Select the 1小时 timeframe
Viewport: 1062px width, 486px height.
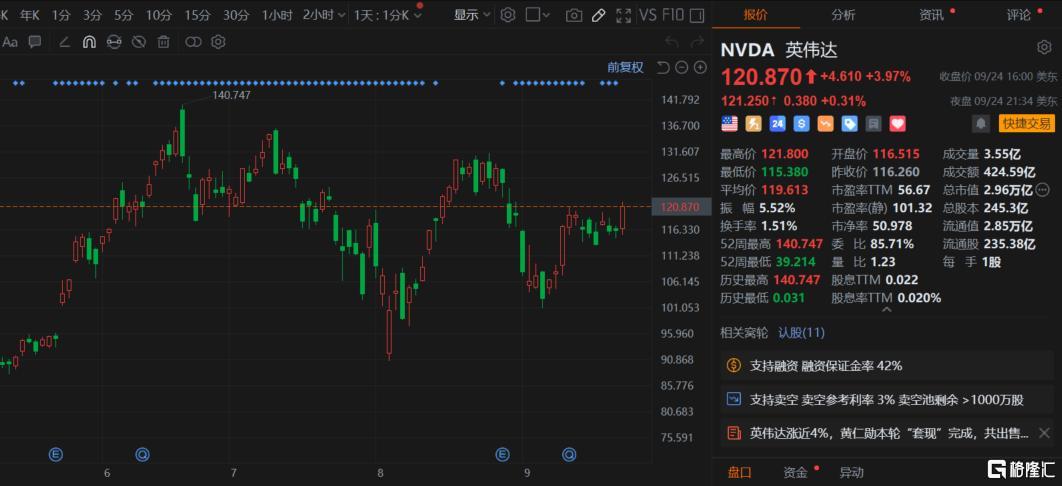[277, 15]
